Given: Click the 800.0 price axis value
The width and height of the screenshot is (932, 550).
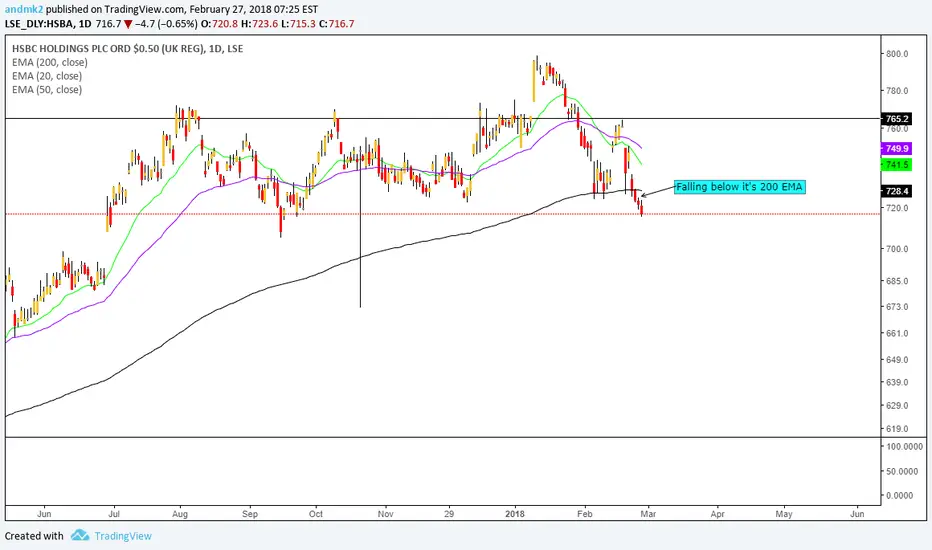Looking at the screenshot, I should coord(897,54).
